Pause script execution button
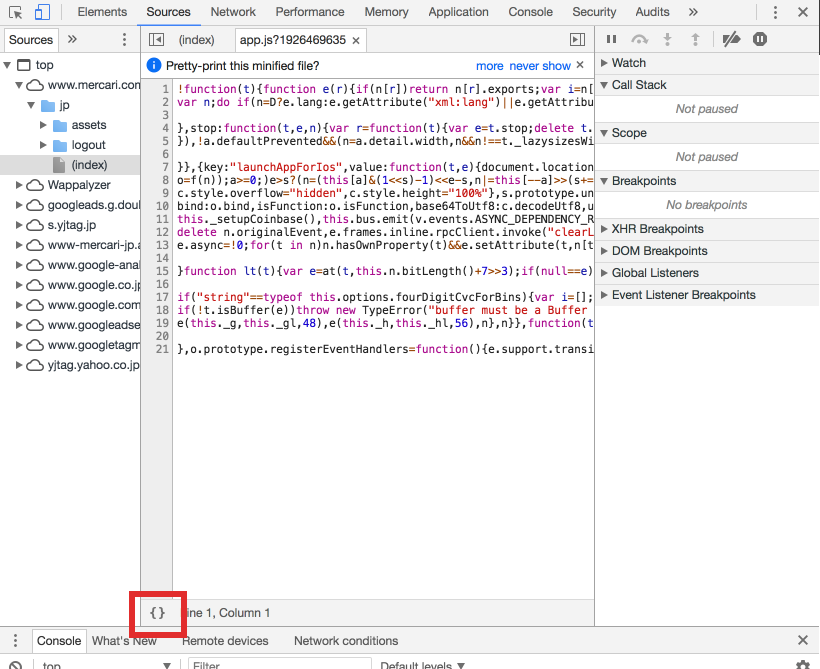 [611, 39]
